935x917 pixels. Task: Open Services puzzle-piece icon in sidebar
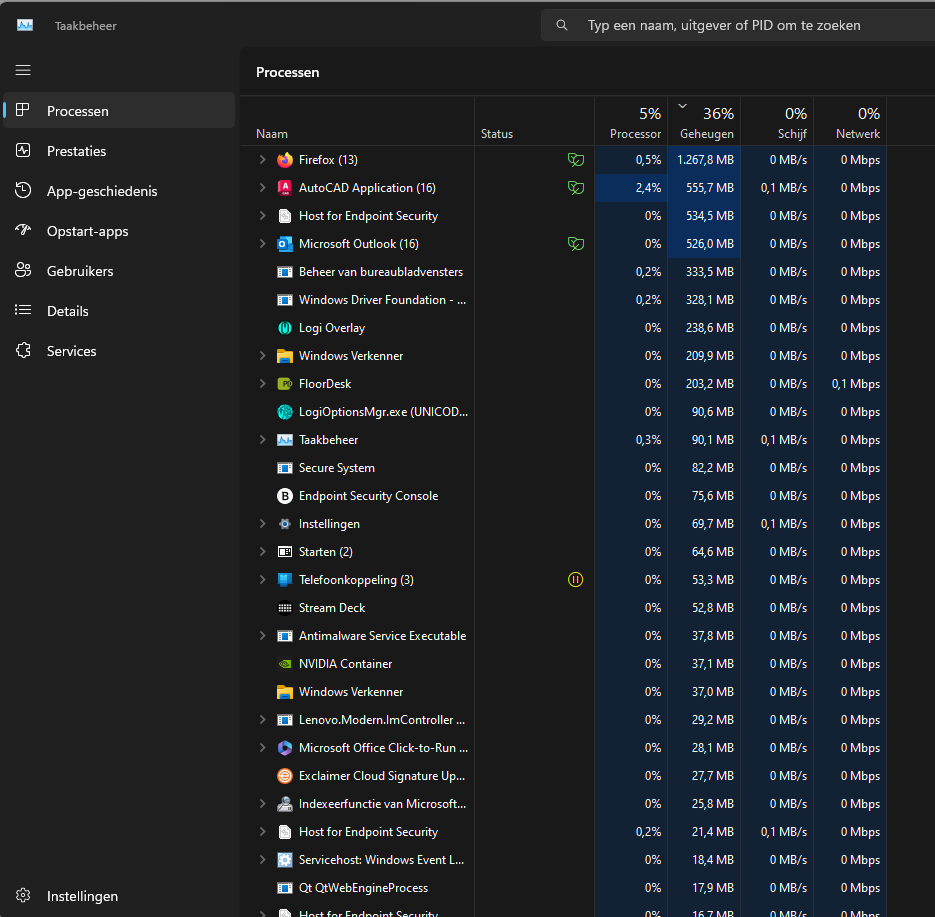point(23,351)
